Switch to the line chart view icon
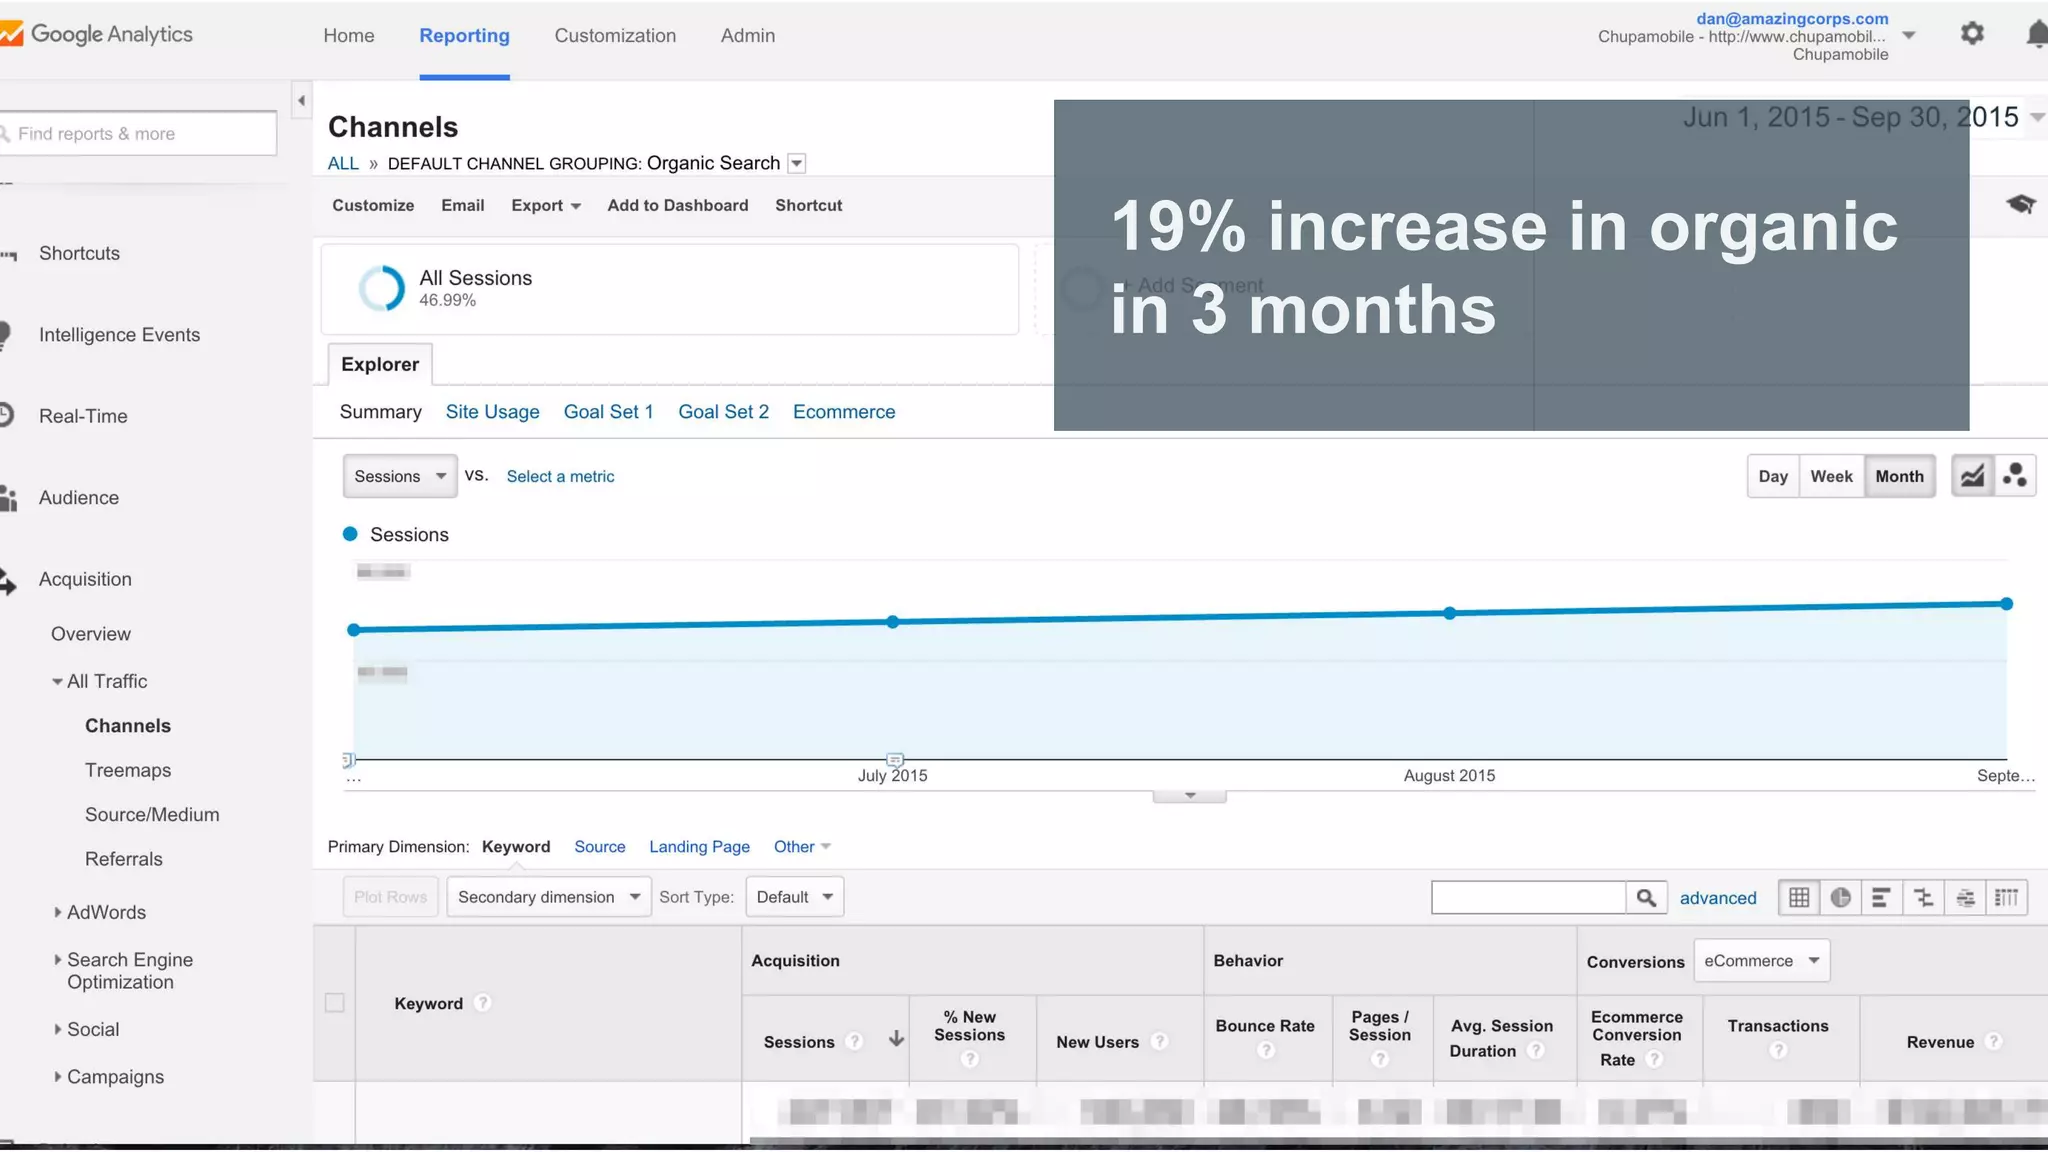The image size is (2048, 1152). coord(1972,476)
